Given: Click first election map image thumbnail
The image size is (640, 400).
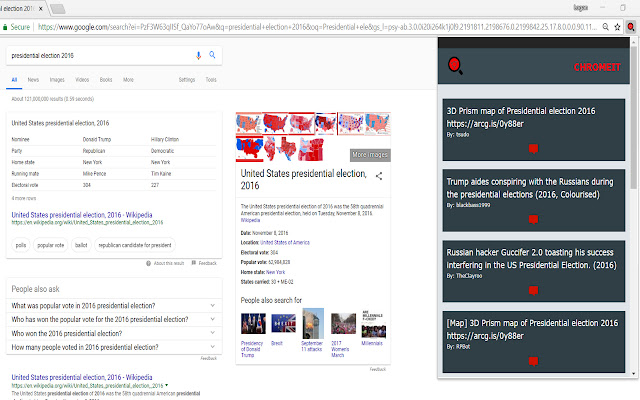Looking at the screenshot, I should point(249,123).
